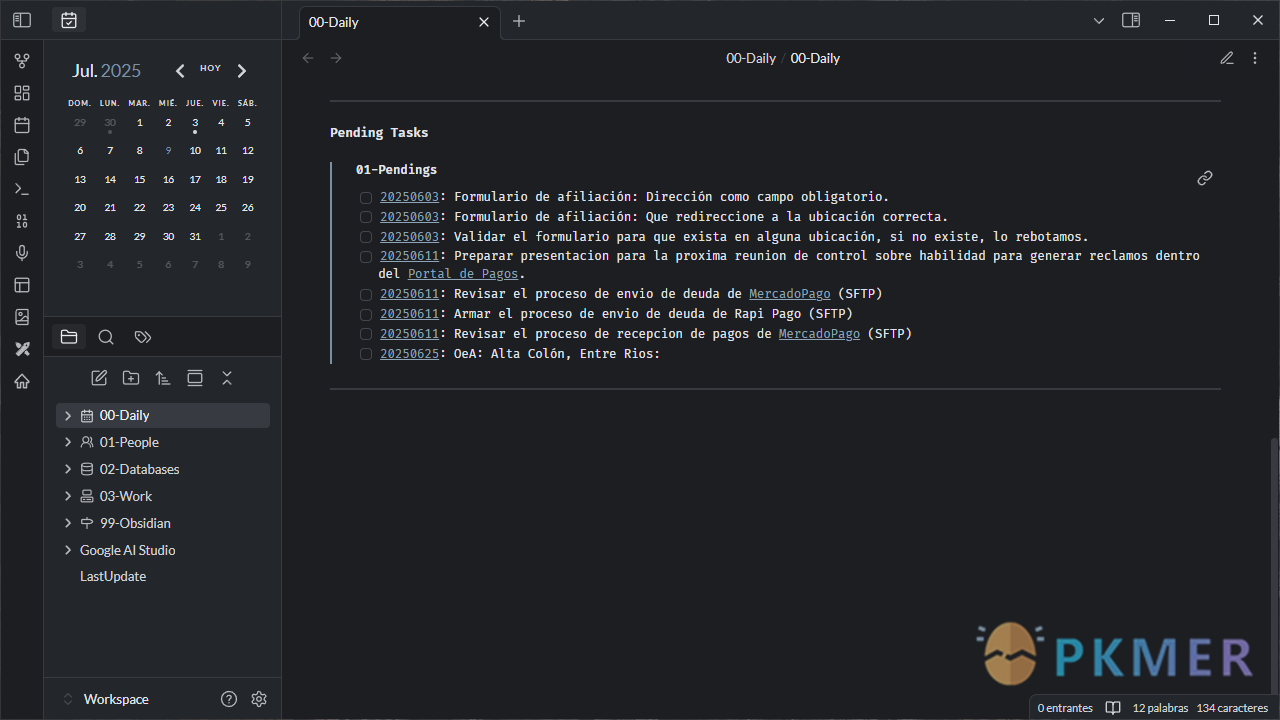Click the image ribbon icon
The image size is (1280, 720).
click(x=22, y=317)
